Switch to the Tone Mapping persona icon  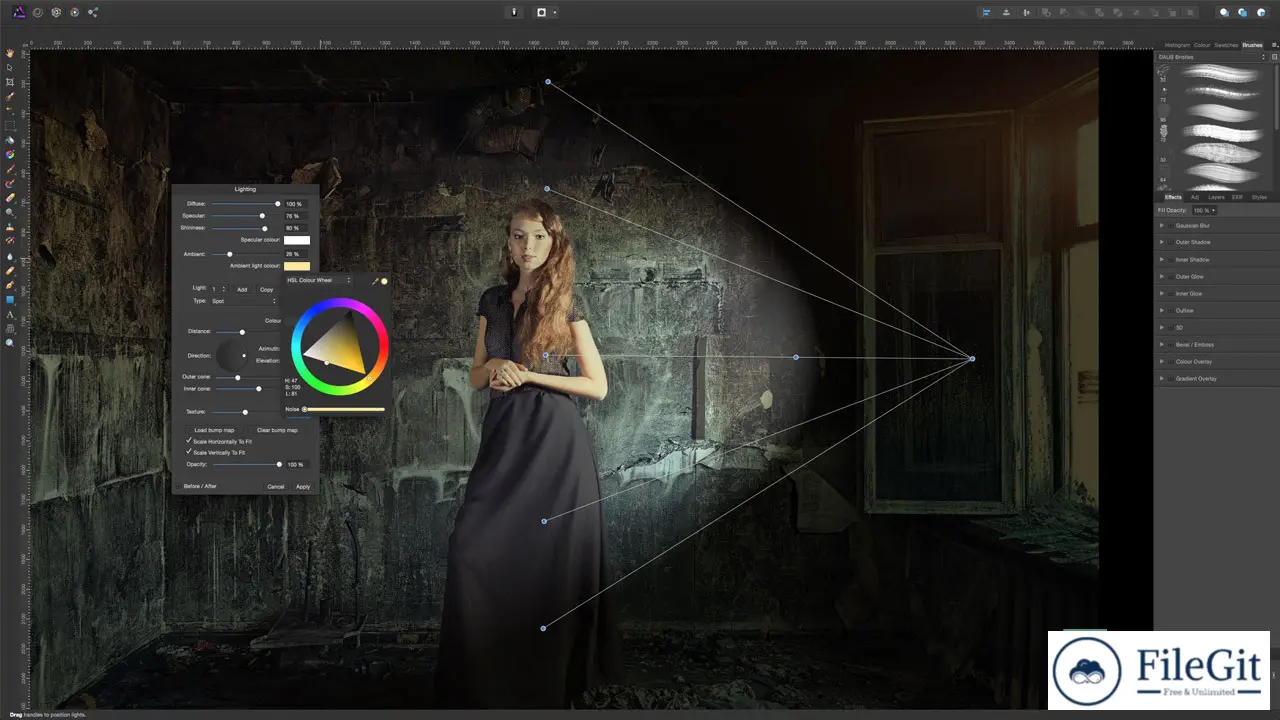click(75, 12)
